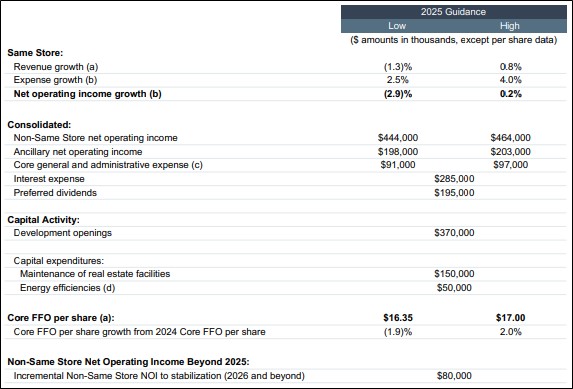This screenshot has width=573, height=389.
Task: Click the (1.9)% FFO growth value
Action: pyautogui.click(x=398, y=332)
